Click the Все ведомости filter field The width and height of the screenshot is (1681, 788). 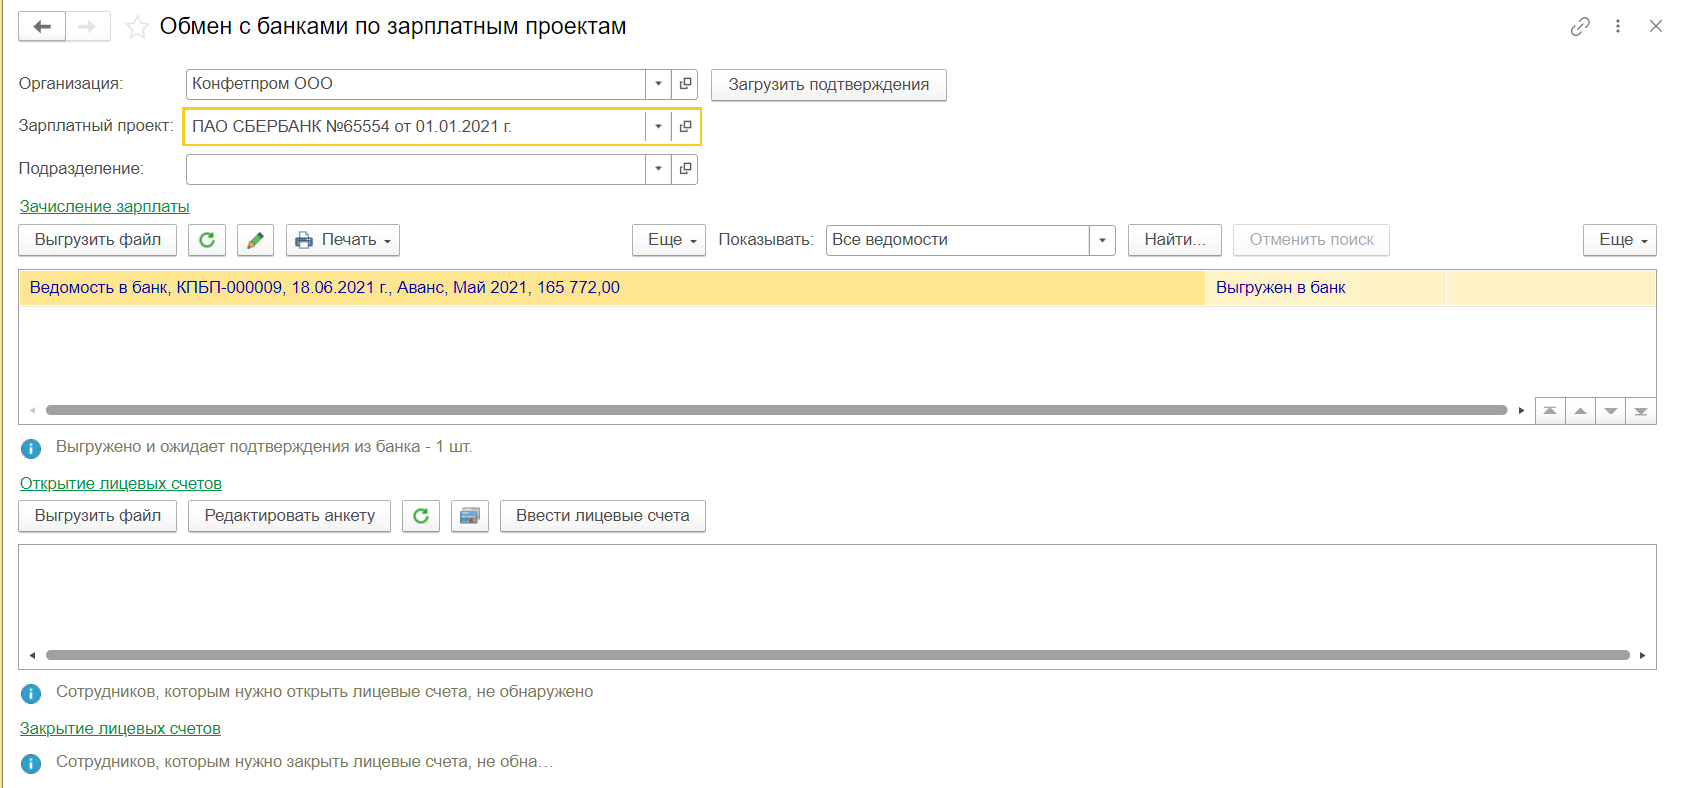pyautogui.click(x=958, y=240)
